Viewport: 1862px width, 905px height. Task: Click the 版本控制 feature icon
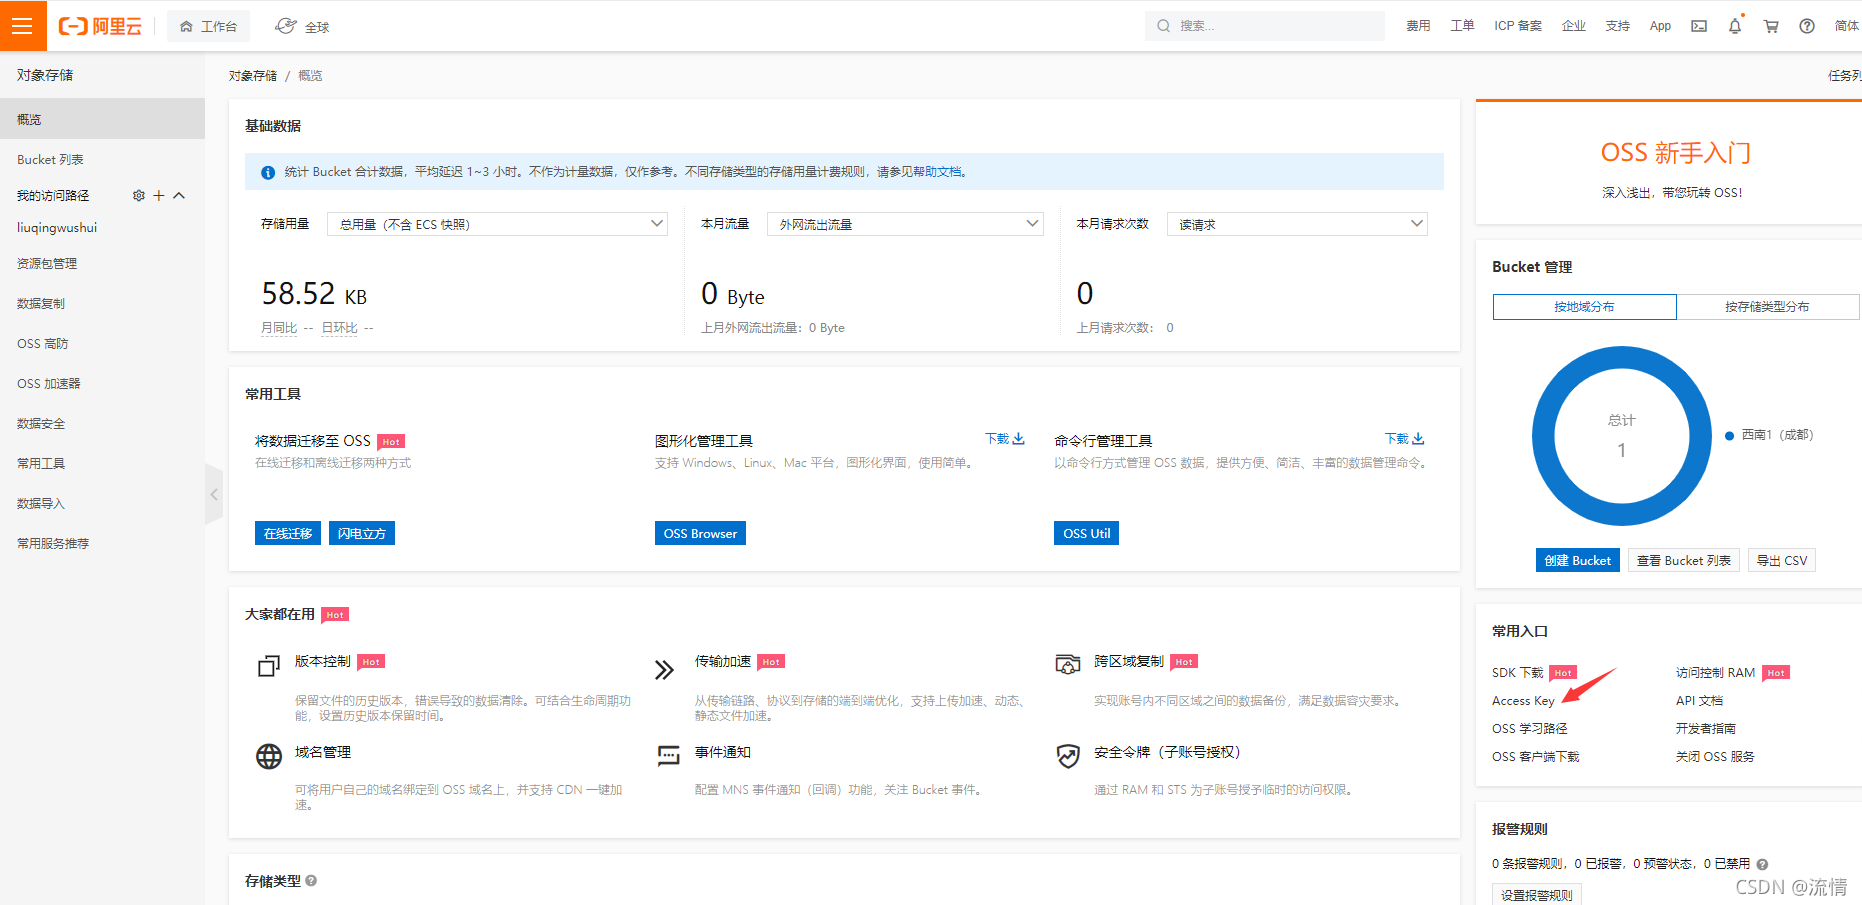click(x=269, y=666)
